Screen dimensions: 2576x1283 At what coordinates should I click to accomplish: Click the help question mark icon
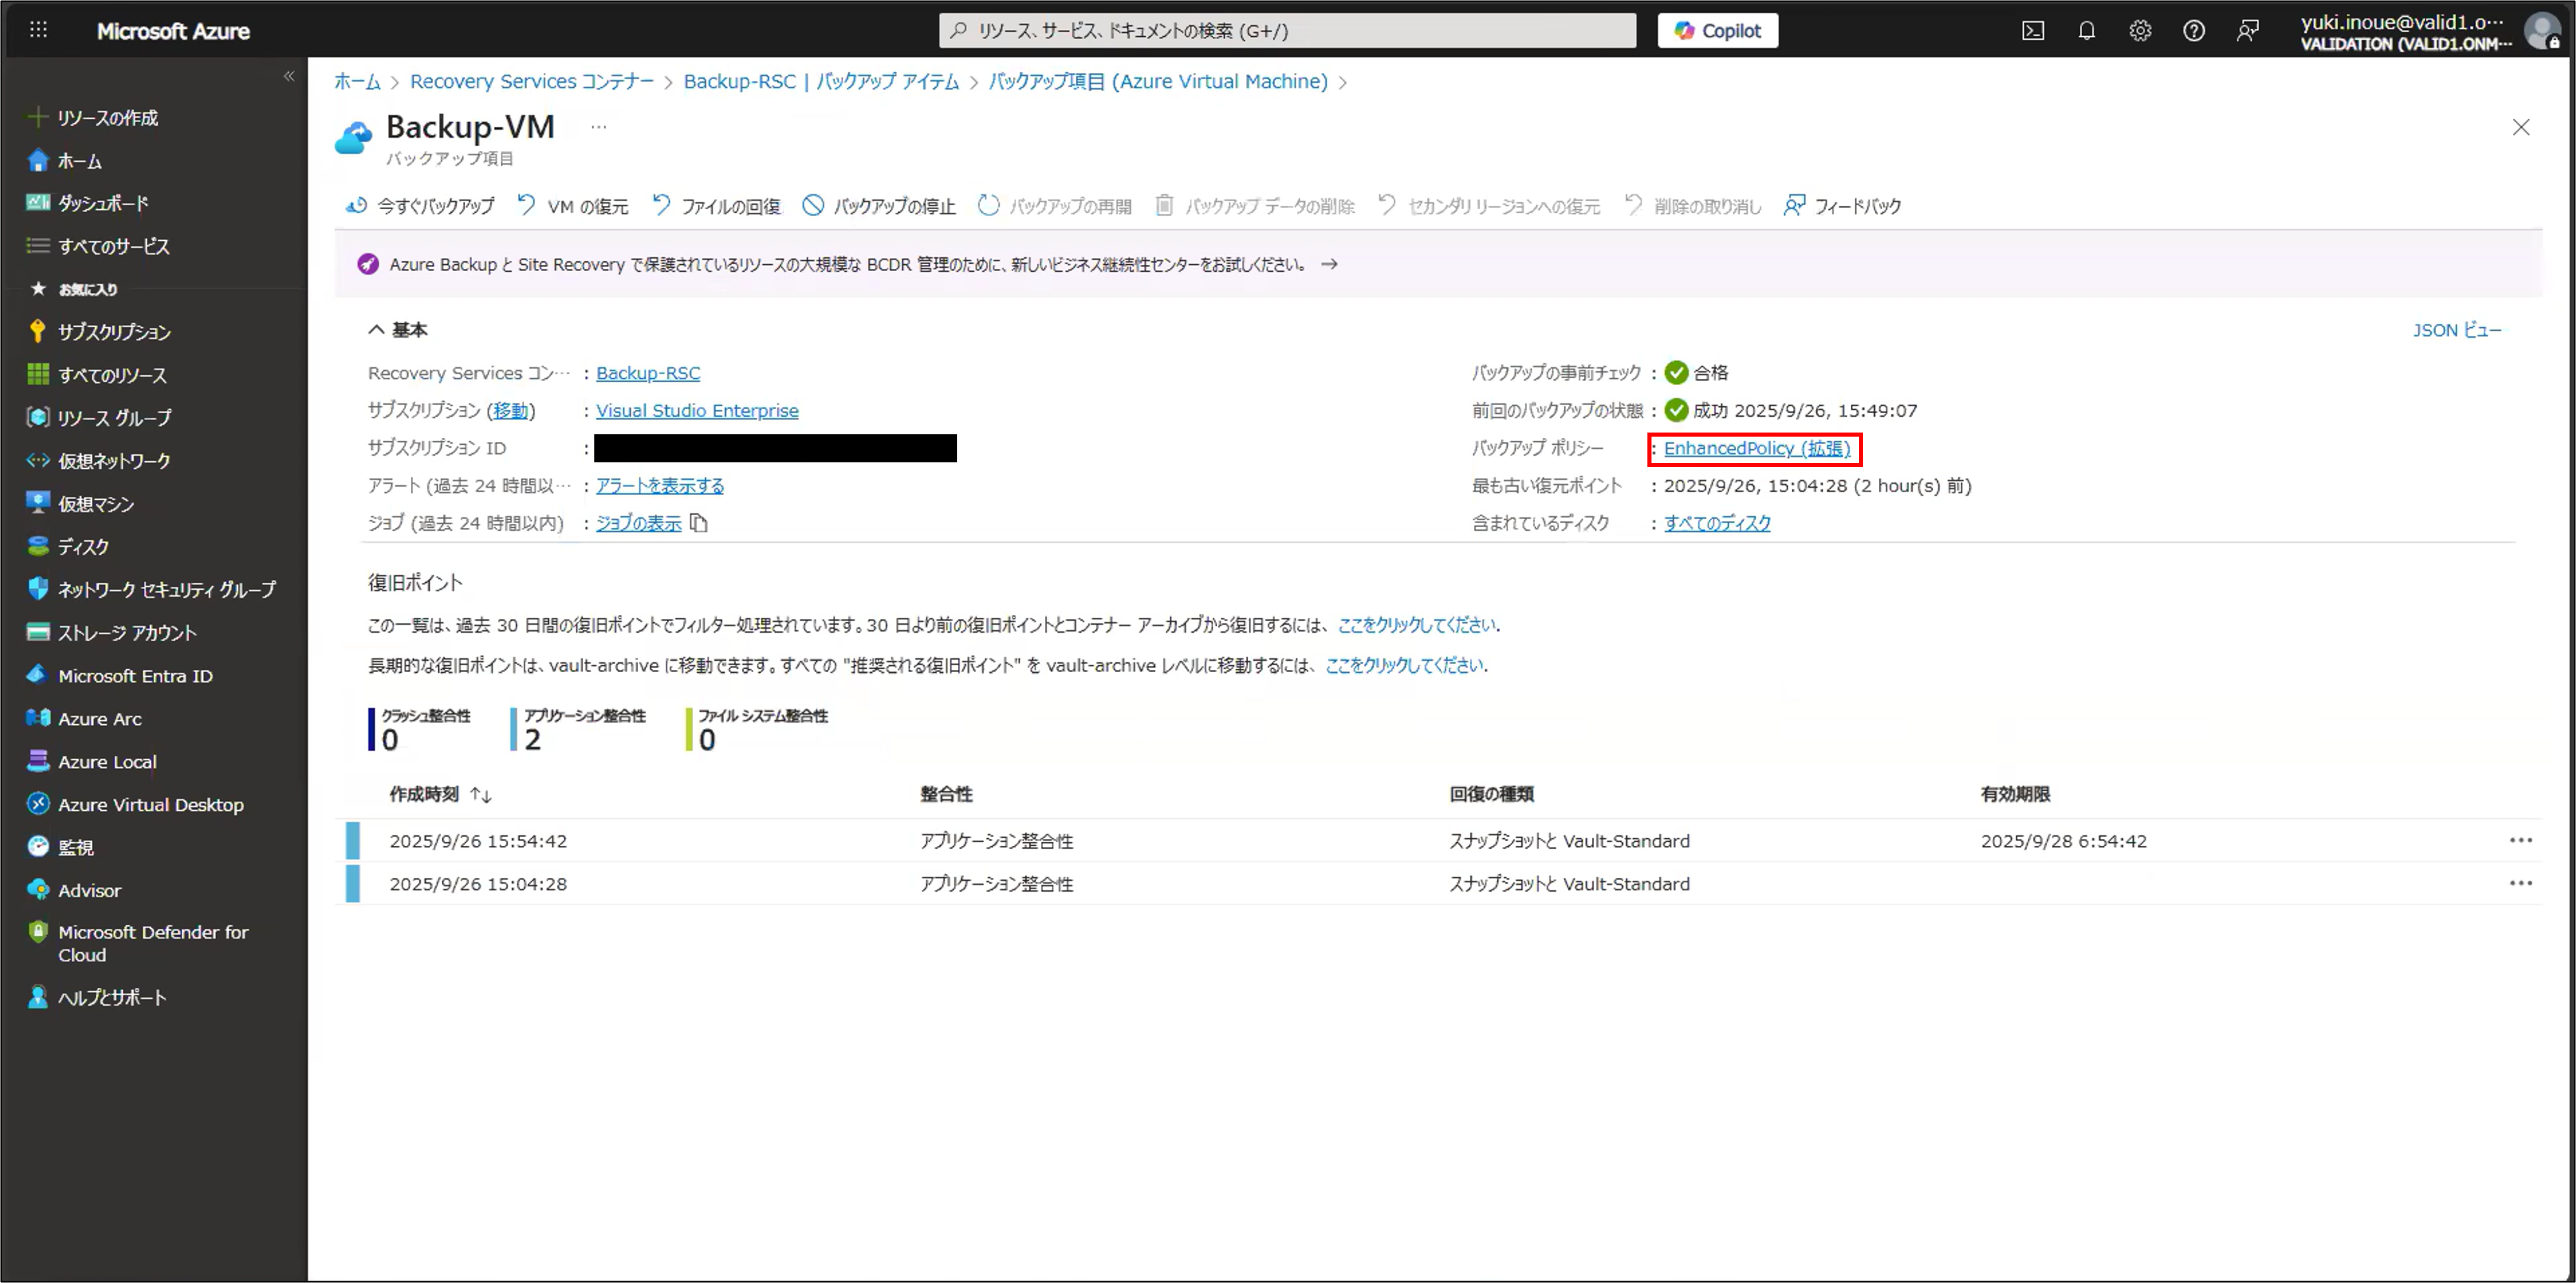(x=2193, y=31)
